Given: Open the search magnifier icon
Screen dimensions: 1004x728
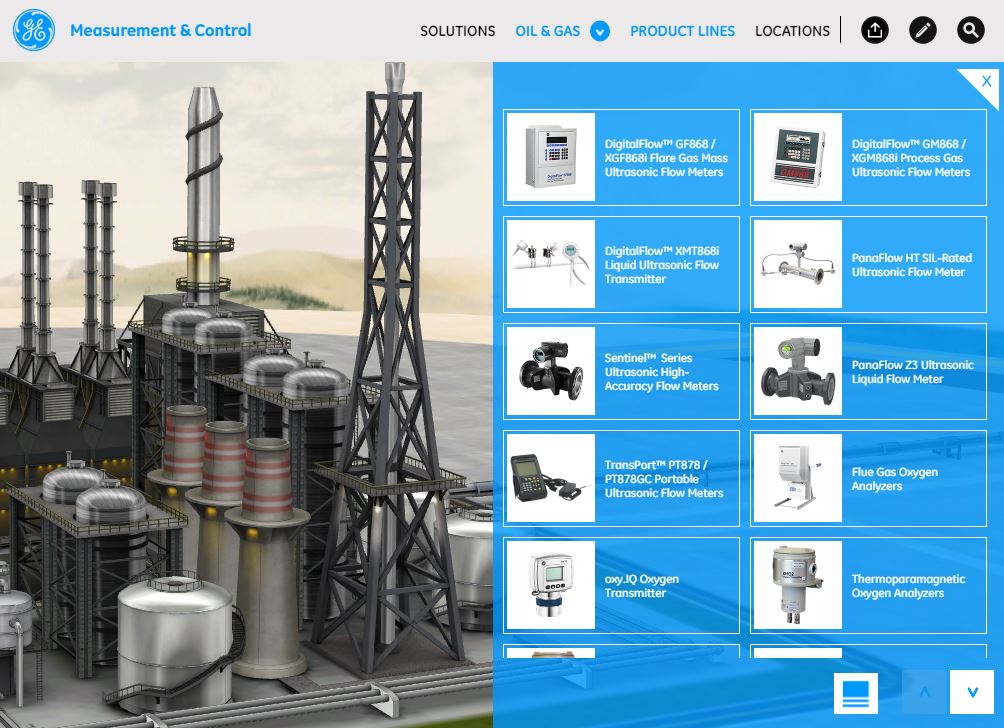Looking at the screenshot, I should click(x=970, y=31).
